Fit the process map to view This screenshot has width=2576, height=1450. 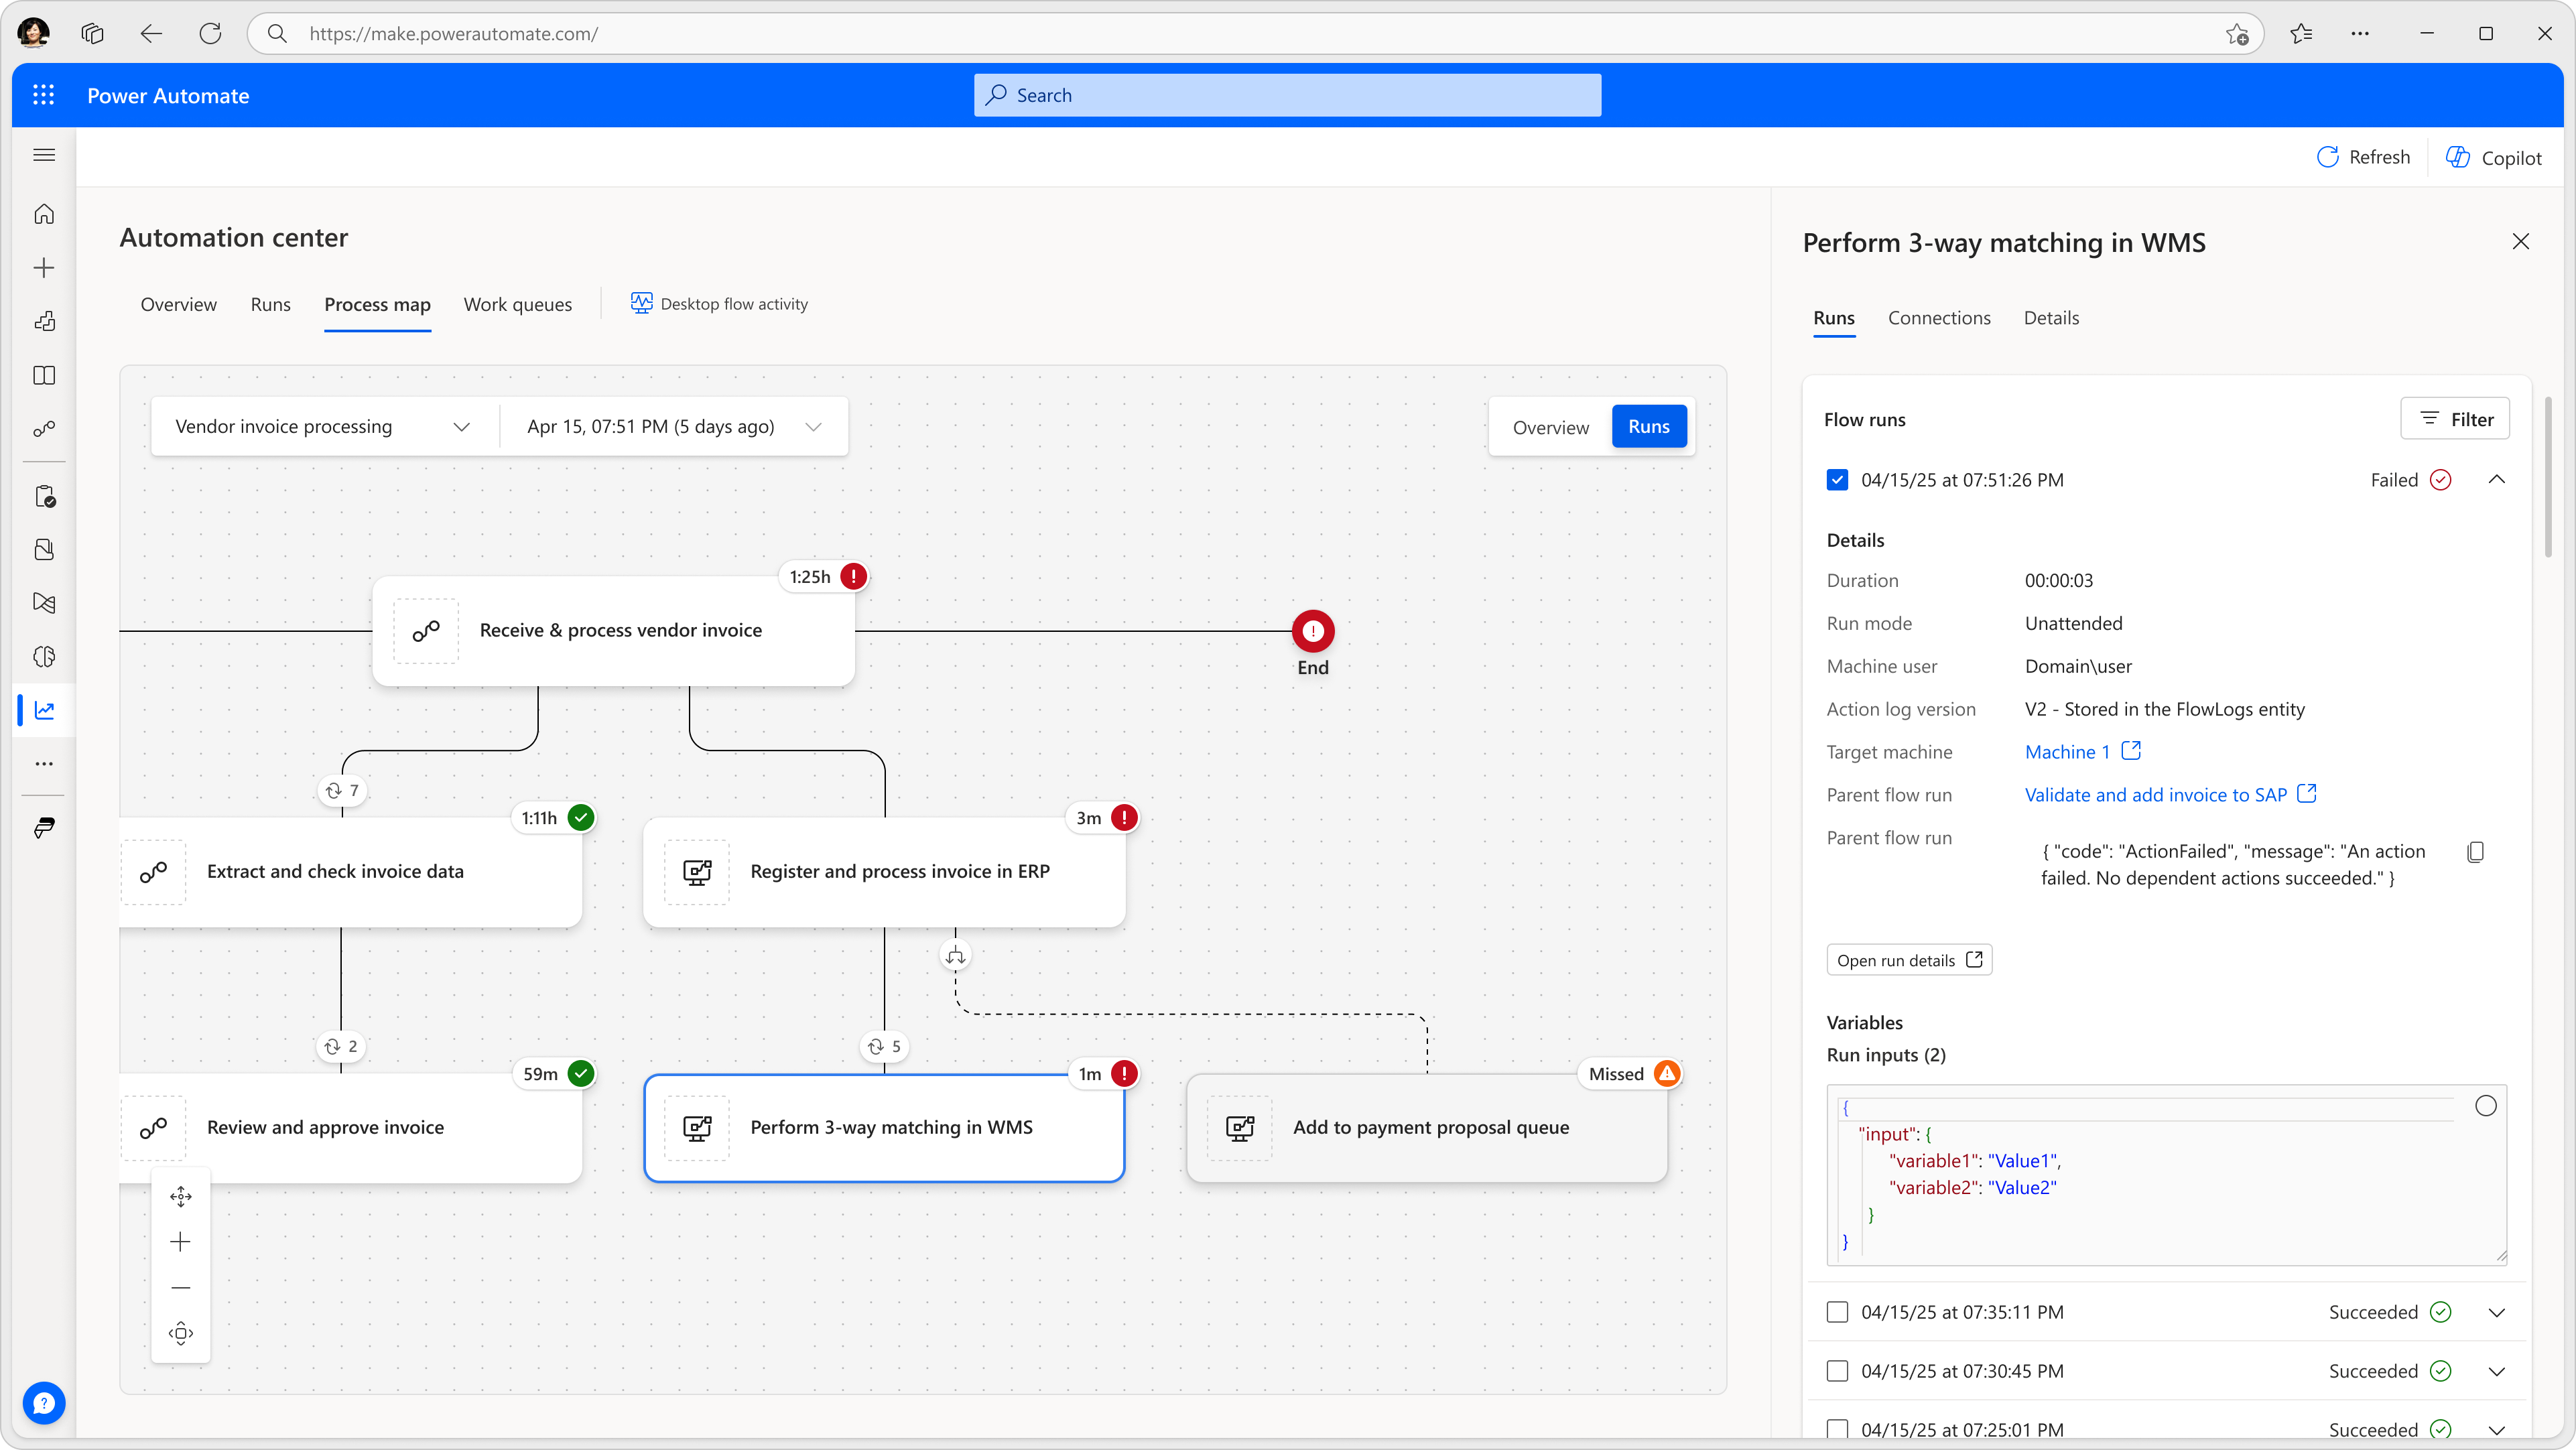[181, 1333]
